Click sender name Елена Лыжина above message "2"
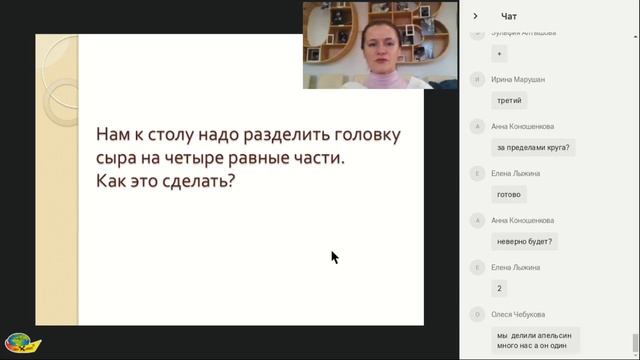This screenshot has width=640, height=360. coord(516,267)
